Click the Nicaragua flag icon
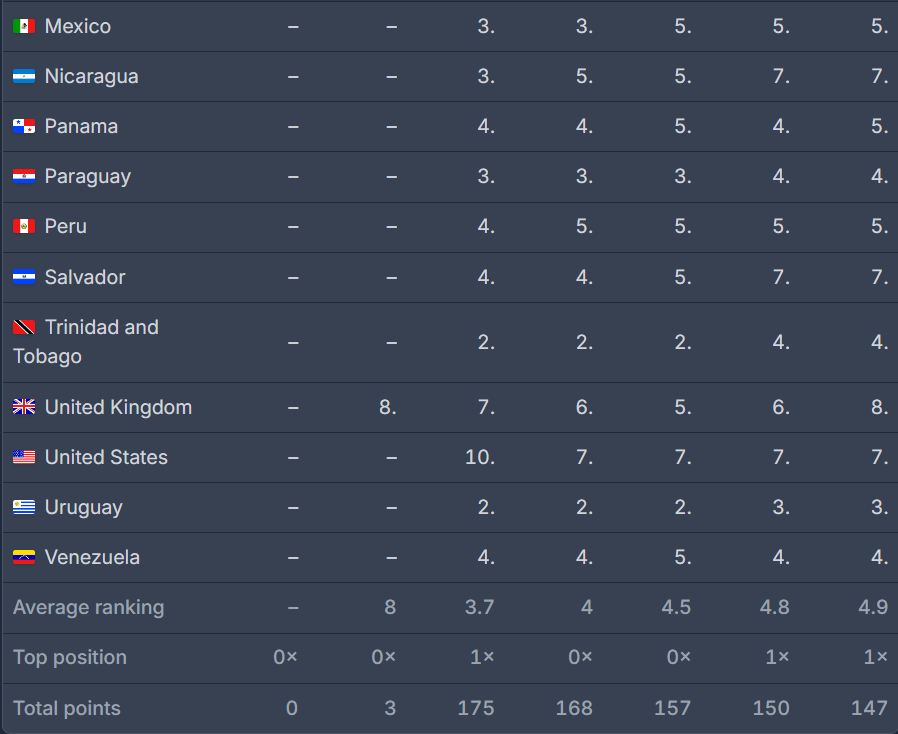The image size is (898, 734). 24,77
